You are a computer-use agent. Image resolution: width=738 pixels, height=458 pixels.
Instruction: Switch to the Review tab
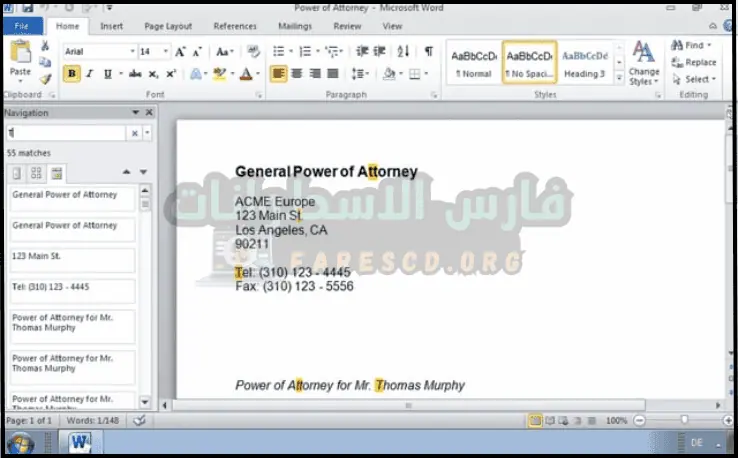tap(347, 26)
